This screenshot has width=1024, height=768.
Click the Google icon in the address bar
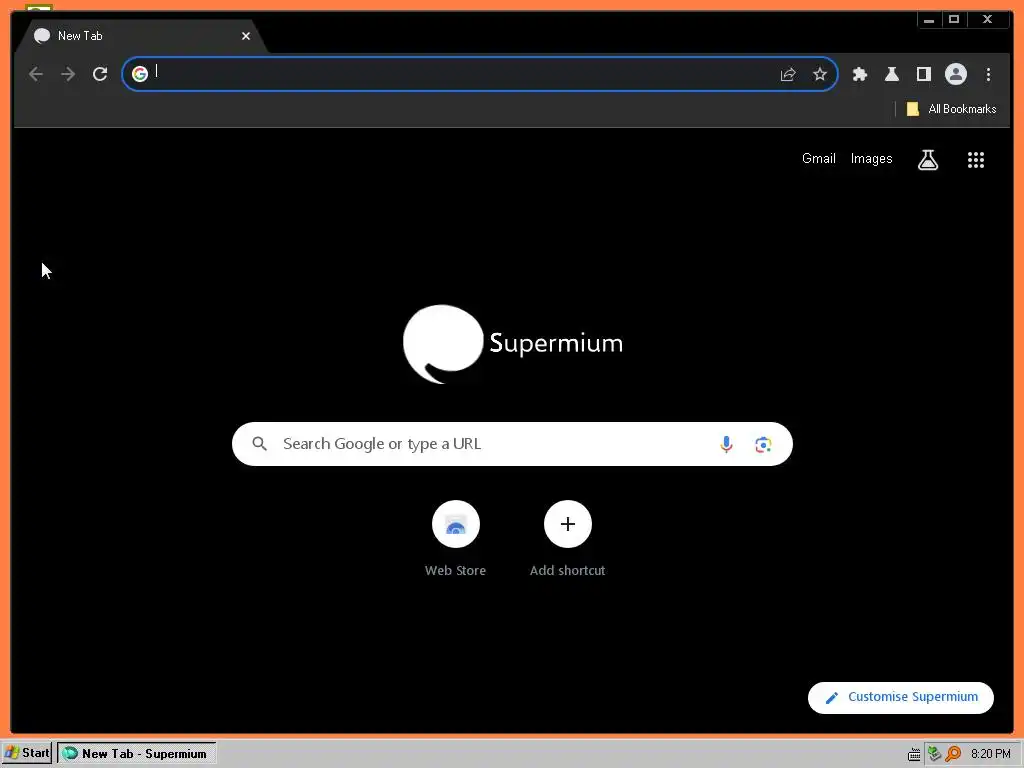point(140,74)
